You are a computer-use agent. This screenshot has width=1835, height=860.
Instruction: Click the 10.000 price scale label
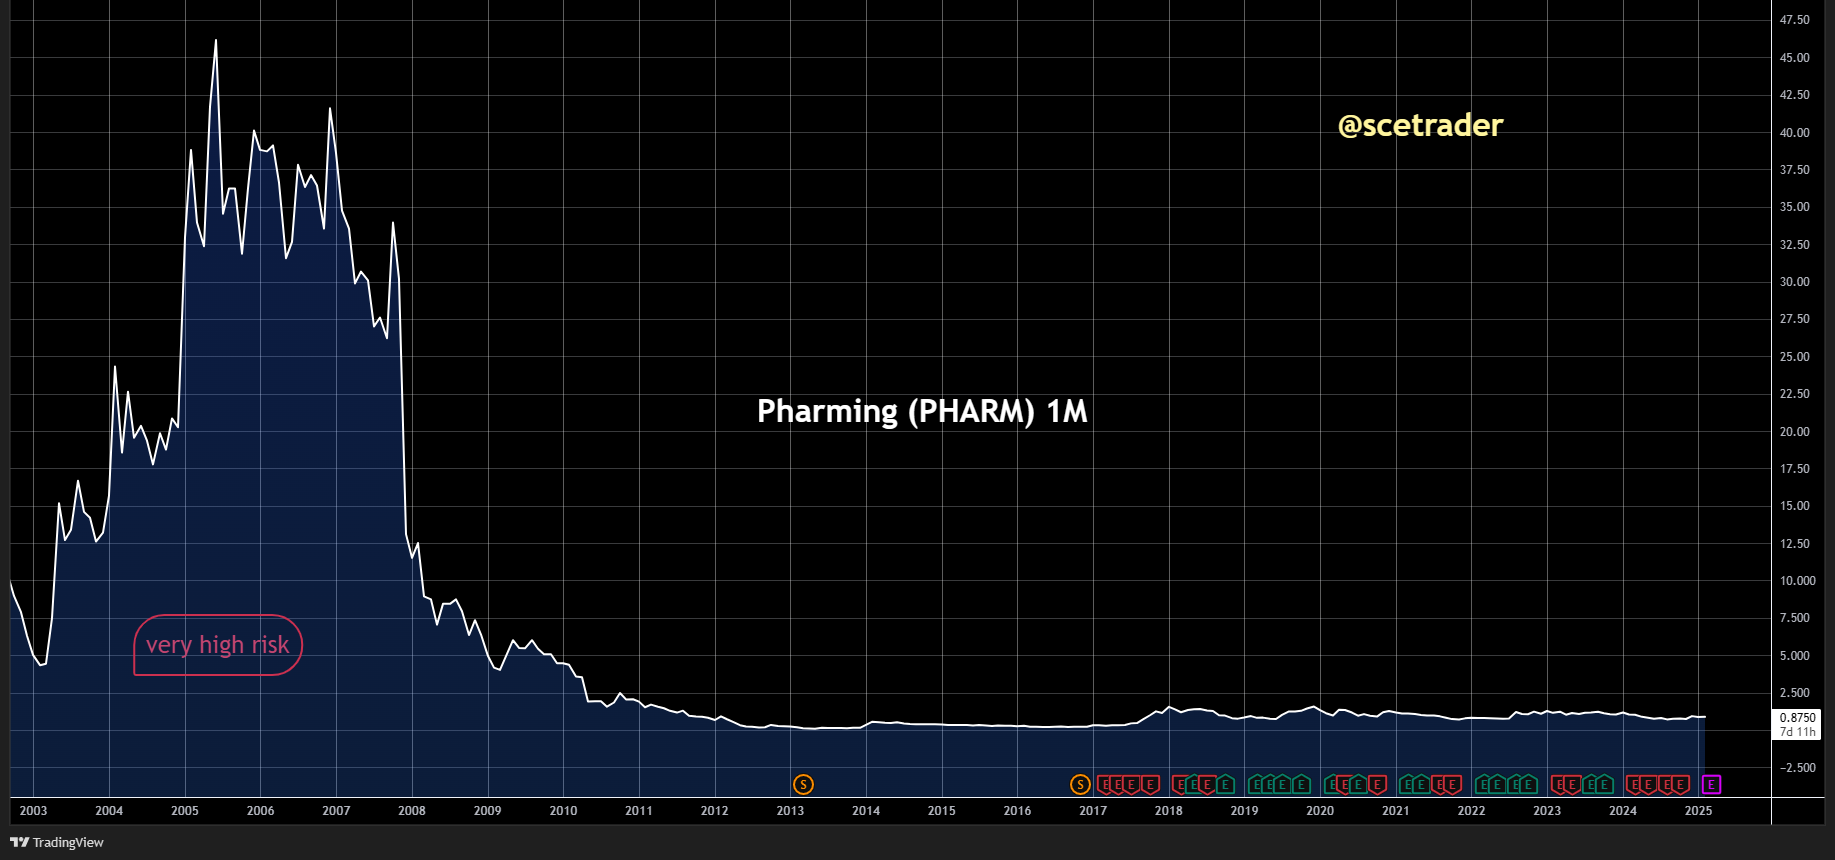1797,581
